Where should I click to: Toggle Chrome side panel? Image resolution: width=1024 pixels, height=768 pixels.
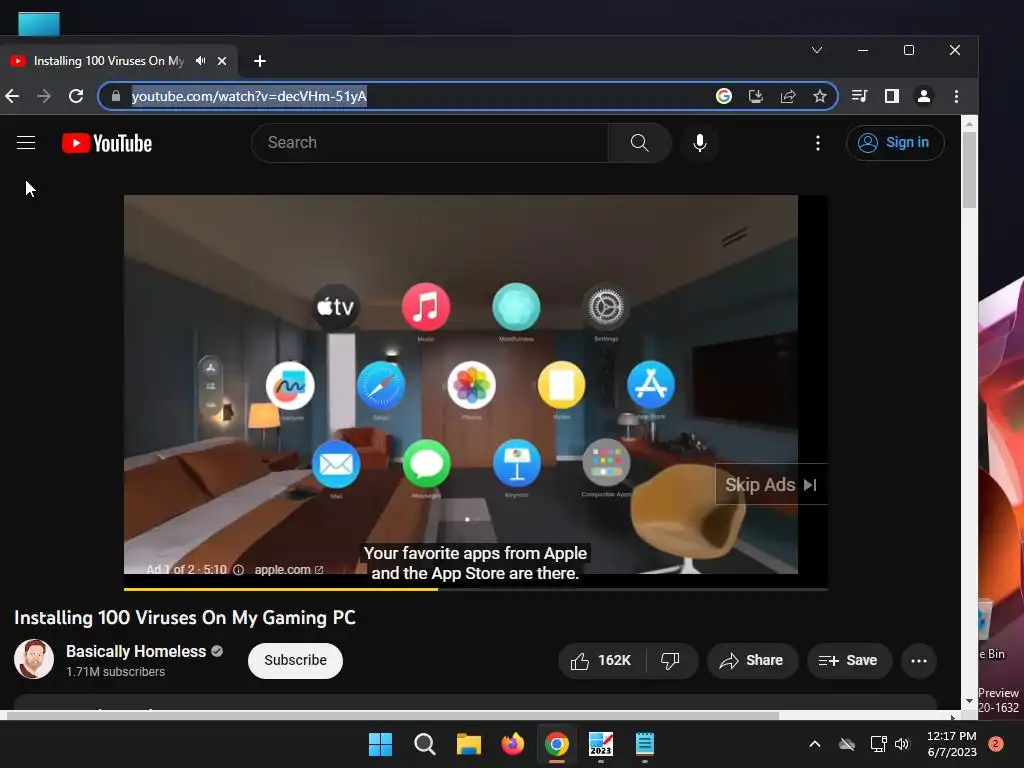891,96
